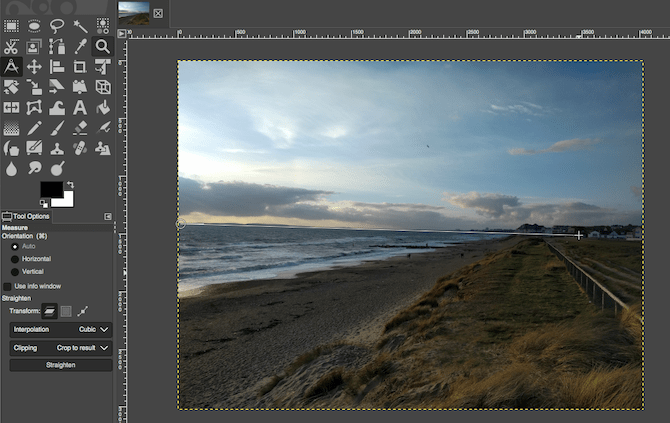The width and height of the screenshot is (670, 423).
Task: Select the Free Select lasso tool
Action: click(56, 25)
